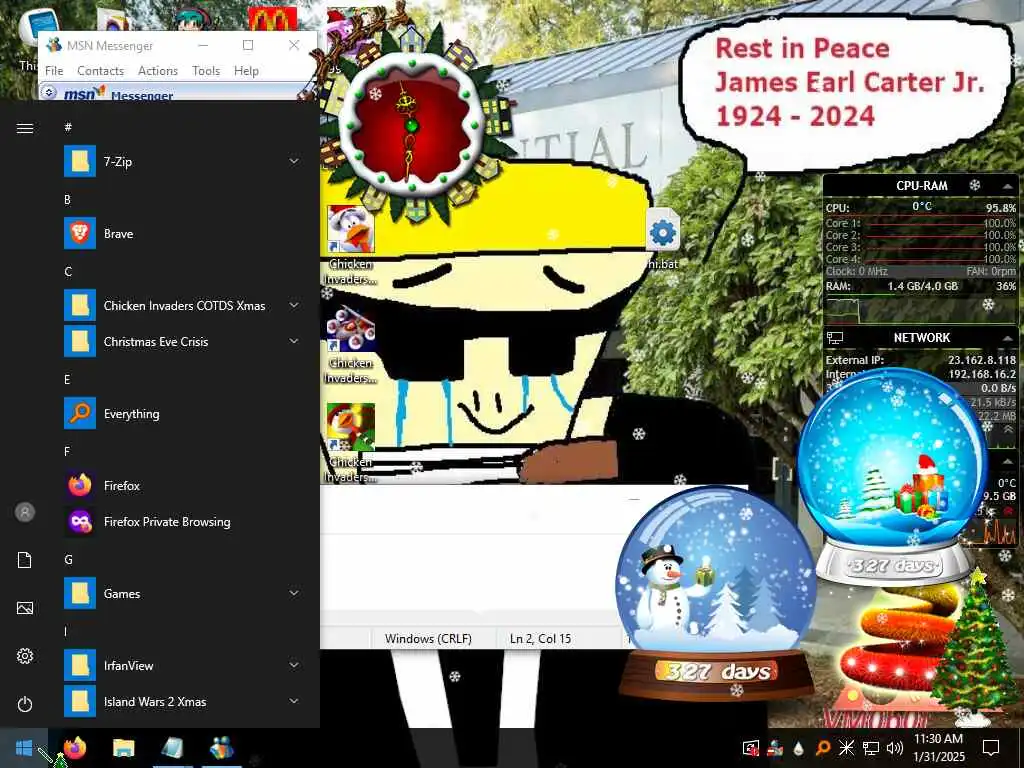
Task: Click the Windows Start button
Action: [x=24, y=748]
